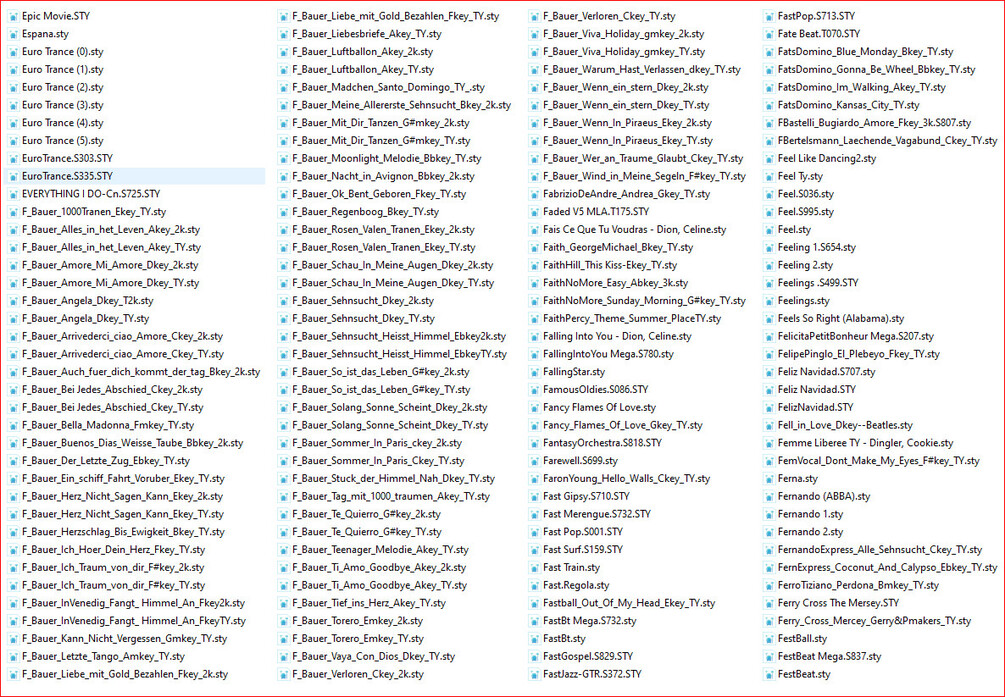Select Fast Surf.S159.STY
The width and height of the screenshot is (1005, 697).
tap(583, 550)
